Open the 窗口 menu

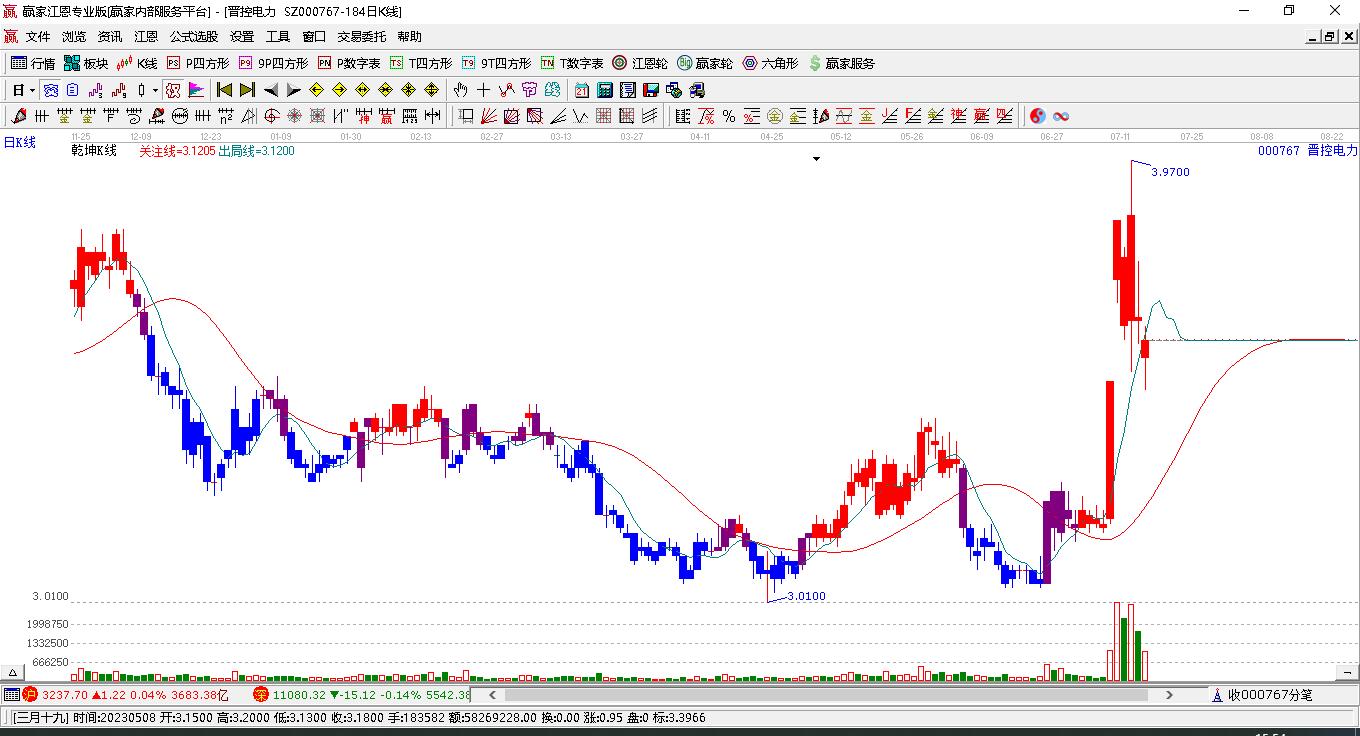tap(314, 37)
